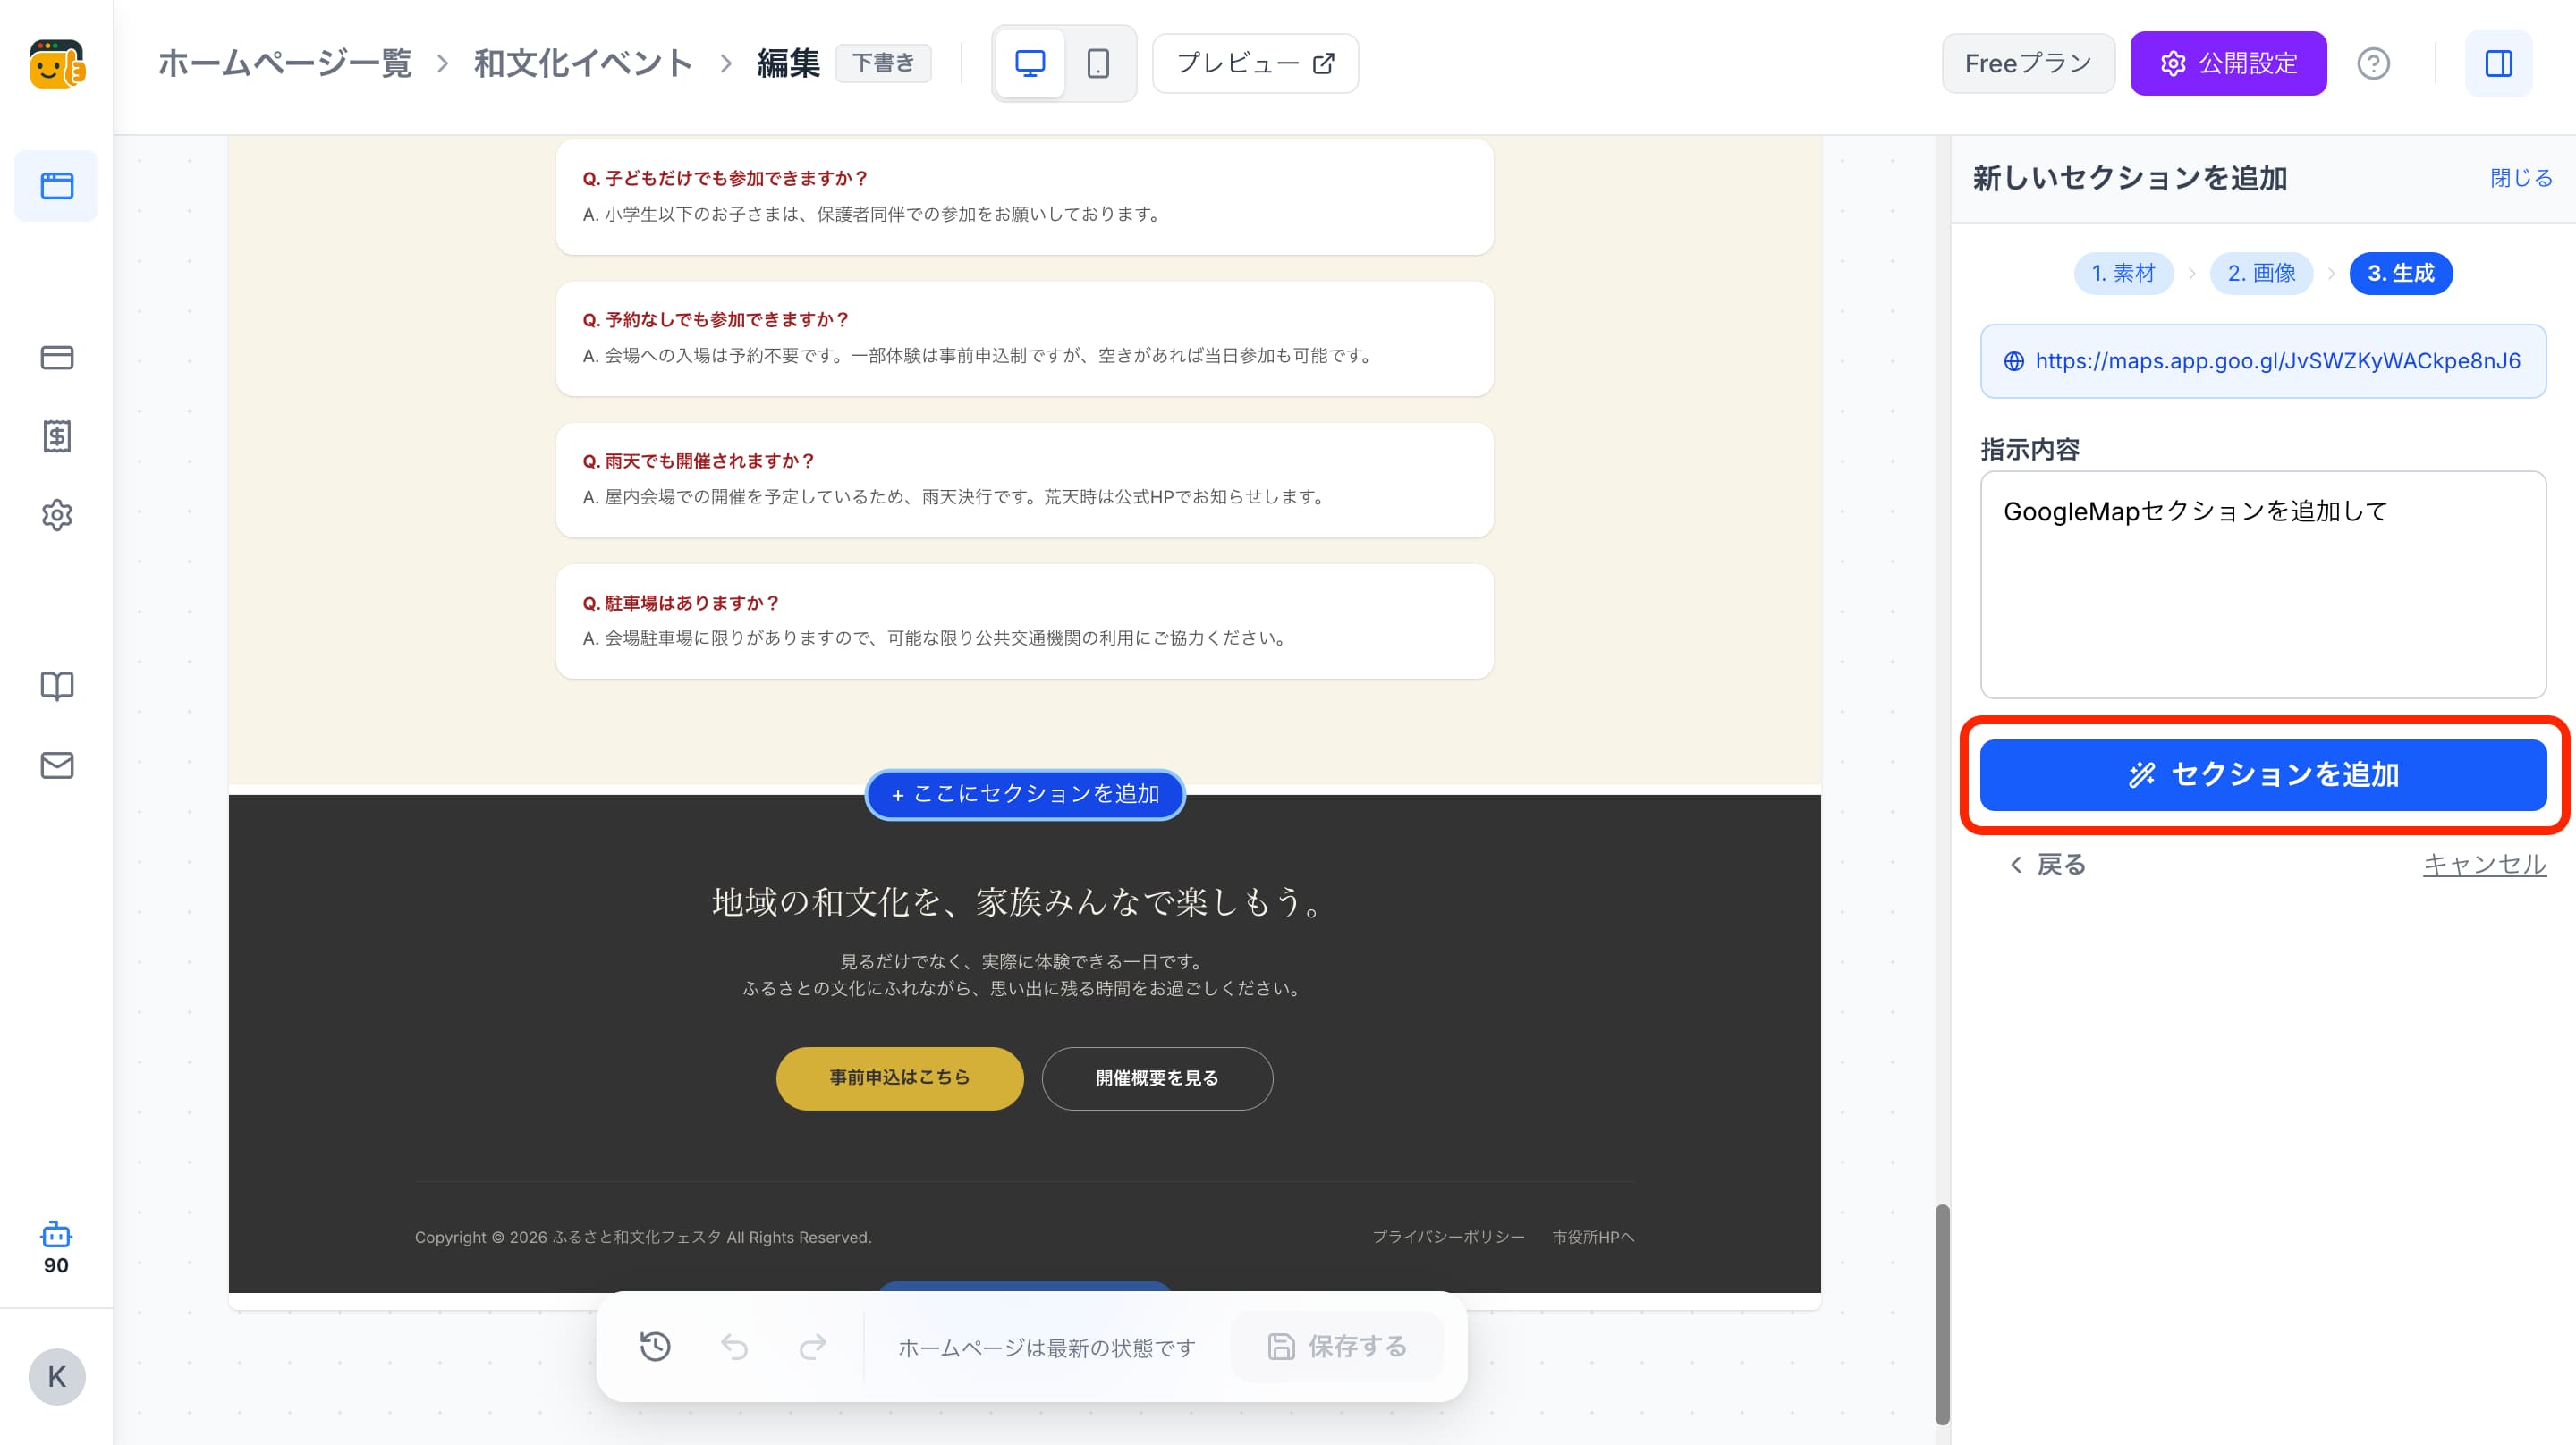Click the yellow 事前申込はこちら button

pos(899,1078)
